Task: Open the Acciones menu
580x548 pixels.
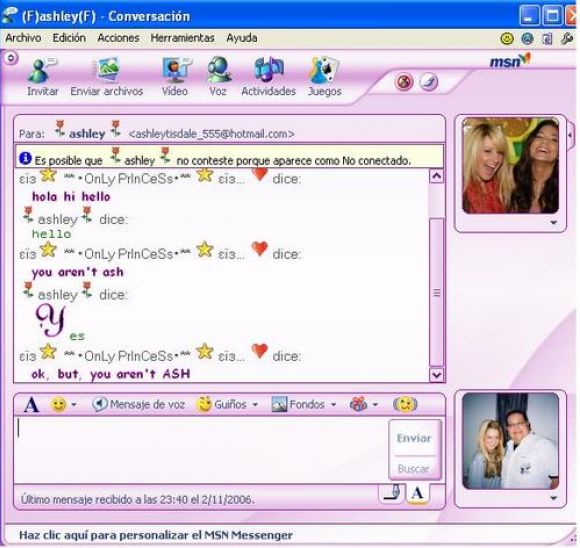Action: [118, 38]
